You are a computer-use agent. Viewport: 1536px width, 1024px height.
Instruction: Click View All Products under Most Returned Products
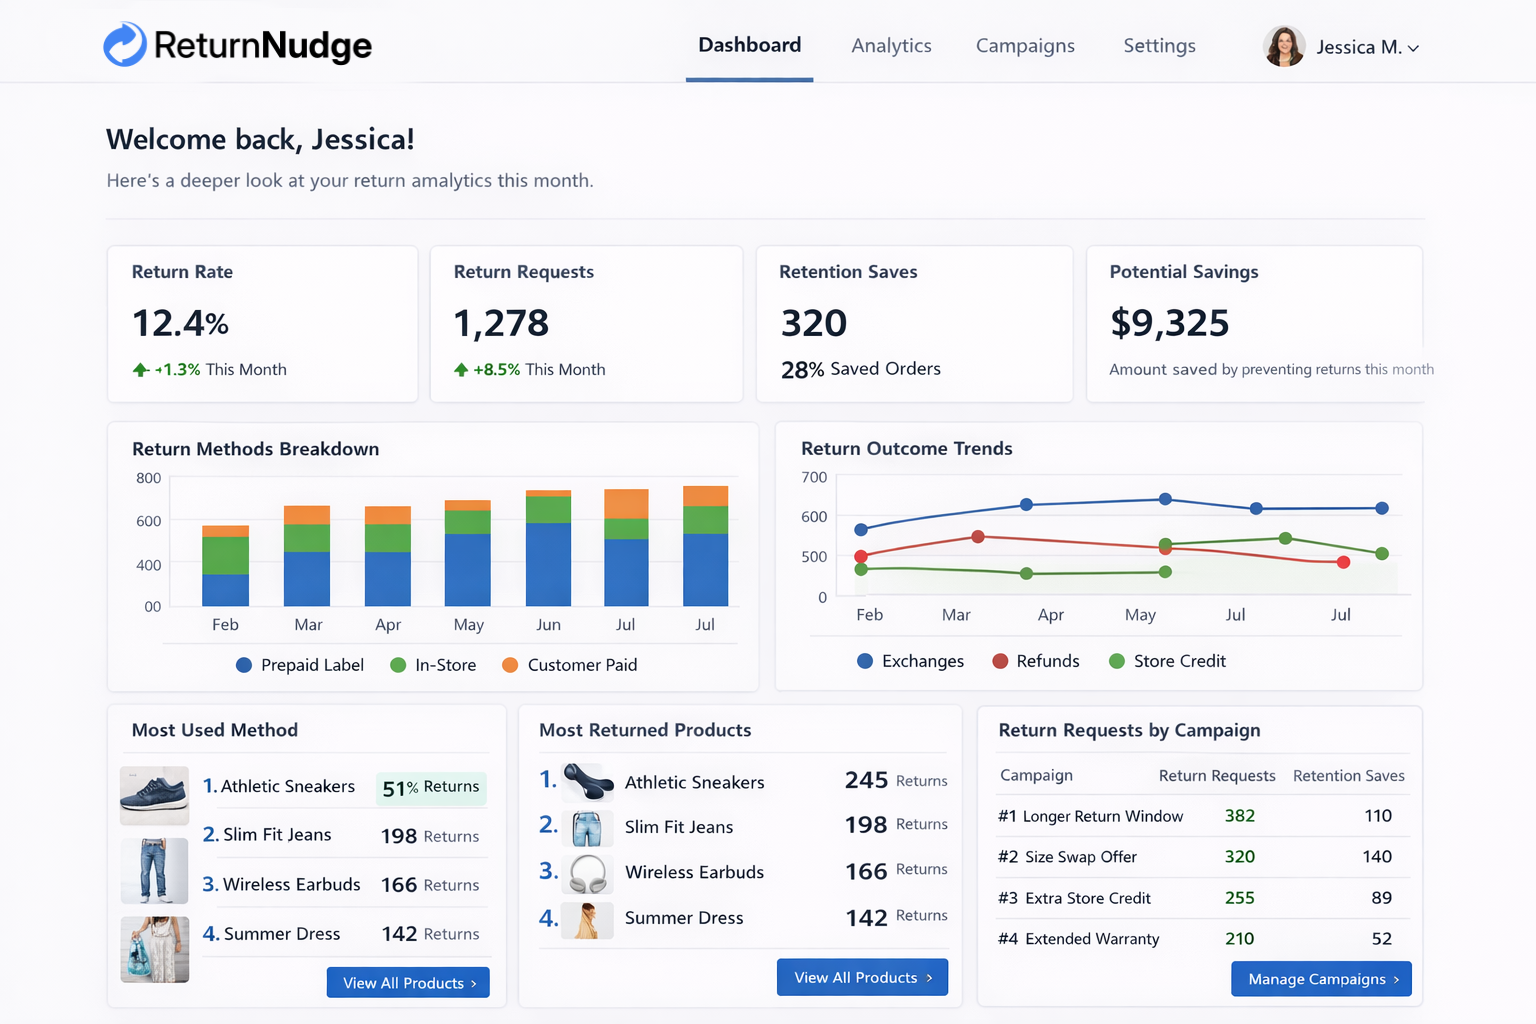click(862, 977)
